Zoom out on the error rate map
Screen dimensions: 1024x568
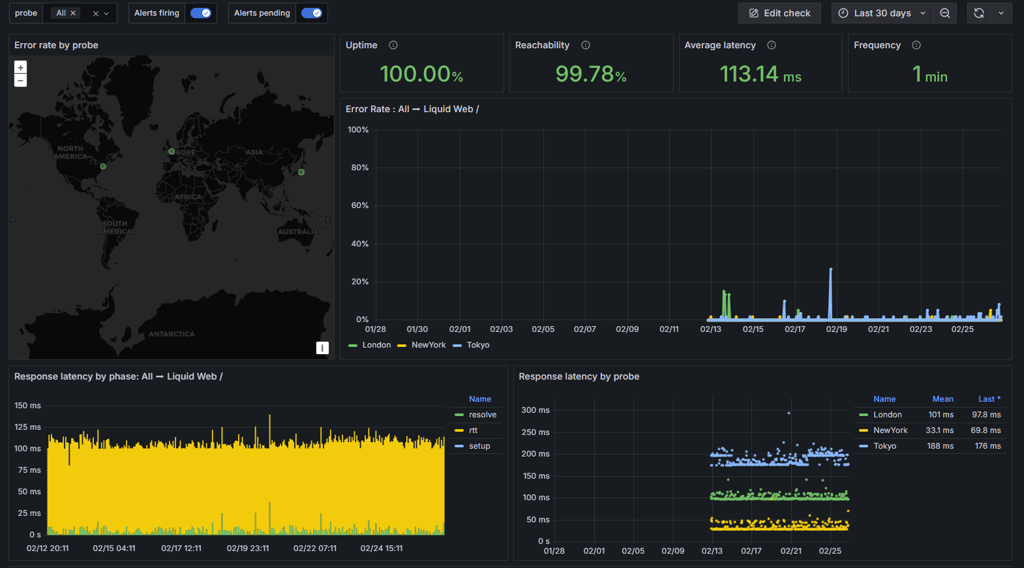click(x=20, y=80)
